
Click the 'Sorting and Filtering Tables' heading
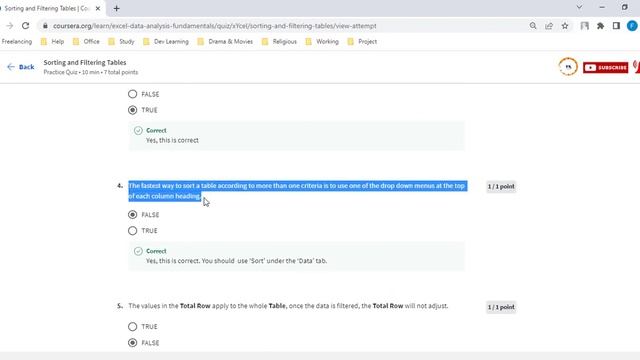pyautogui.click(x=85, y=62)
